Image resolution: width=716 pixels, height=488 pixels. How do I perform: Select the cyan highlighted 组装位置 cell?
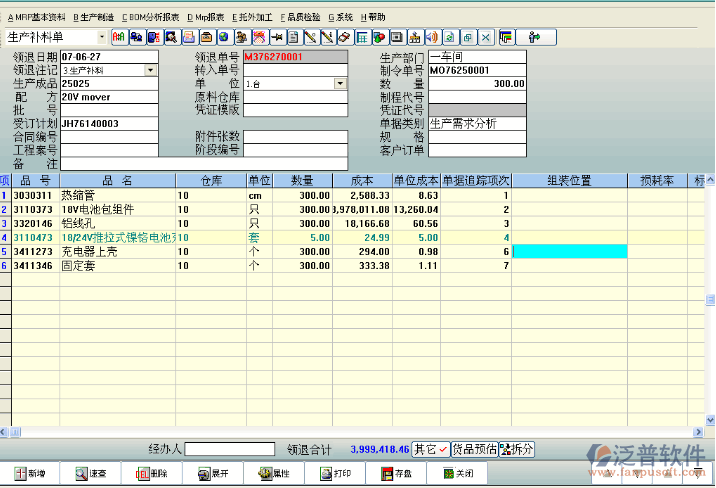(569, 252)
